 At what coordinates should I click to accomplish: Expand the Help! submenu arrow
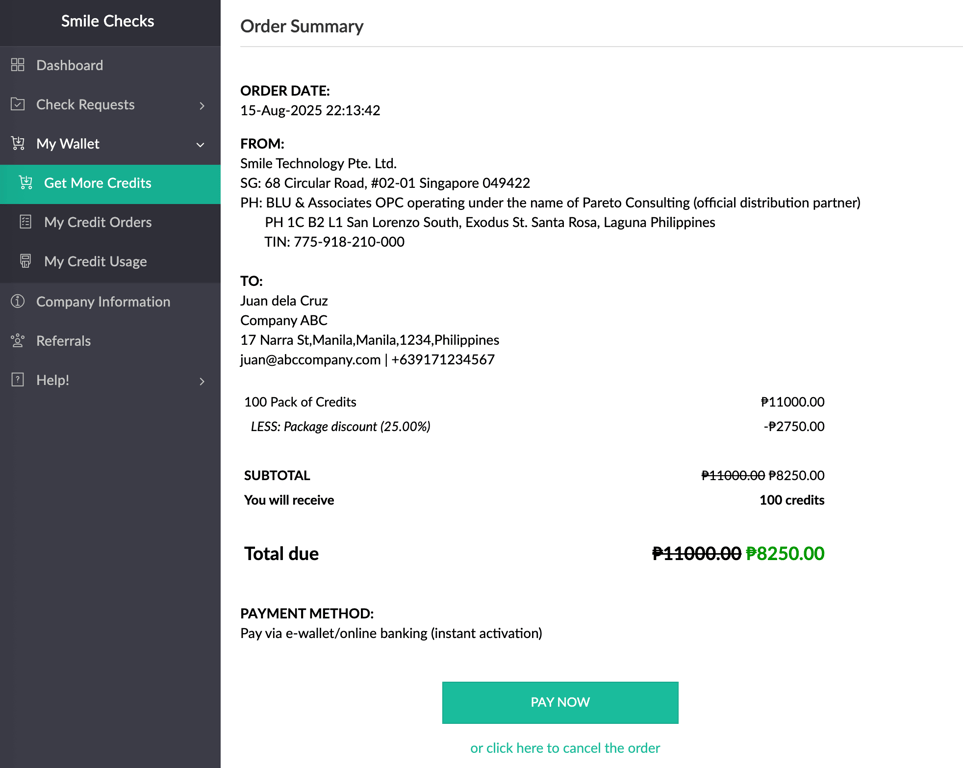202,381
